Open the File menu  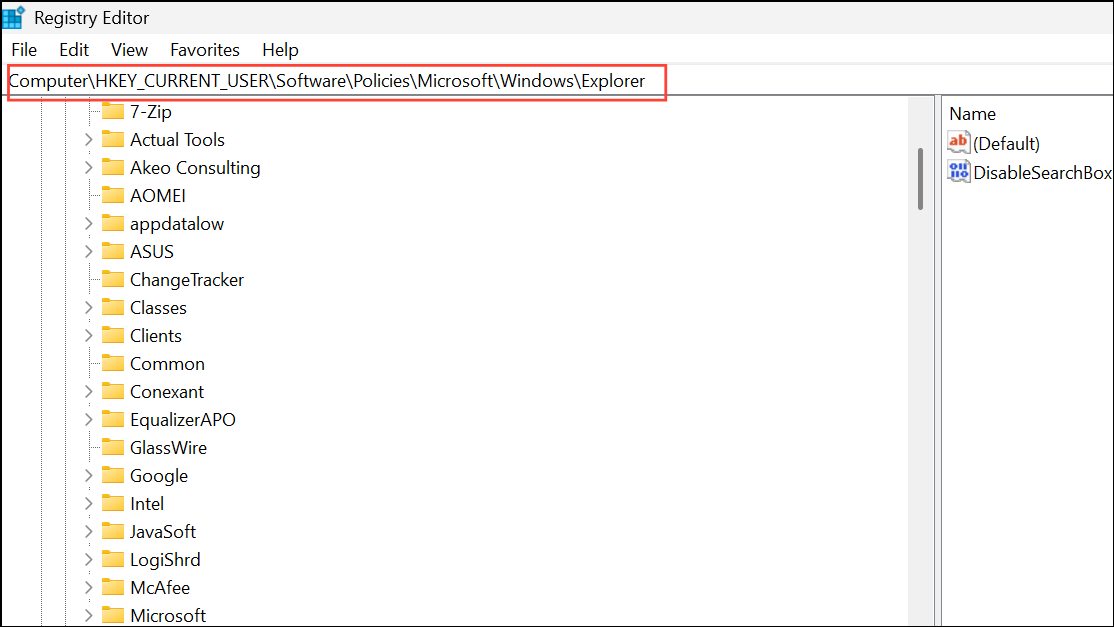point(24,50)
